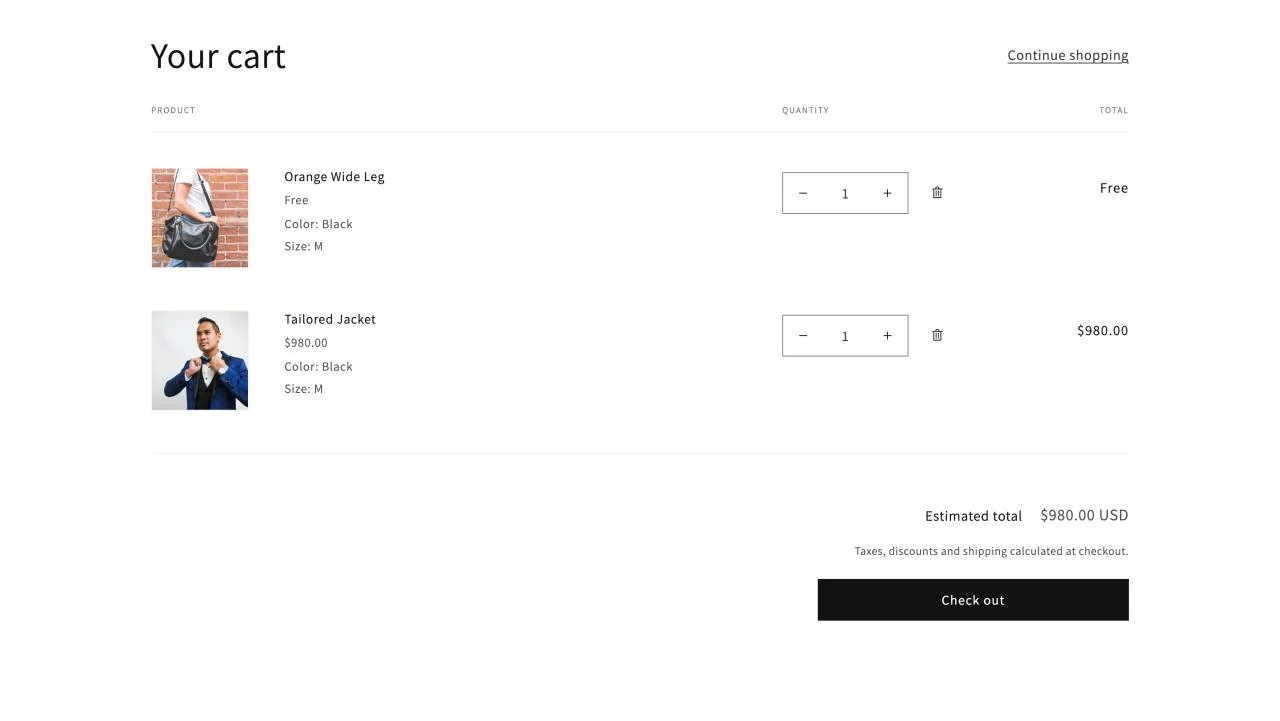Click the Orange Wide Leg quantity field
The width and height of the screenshot is (1280, 721).
[x=845, y=193]
